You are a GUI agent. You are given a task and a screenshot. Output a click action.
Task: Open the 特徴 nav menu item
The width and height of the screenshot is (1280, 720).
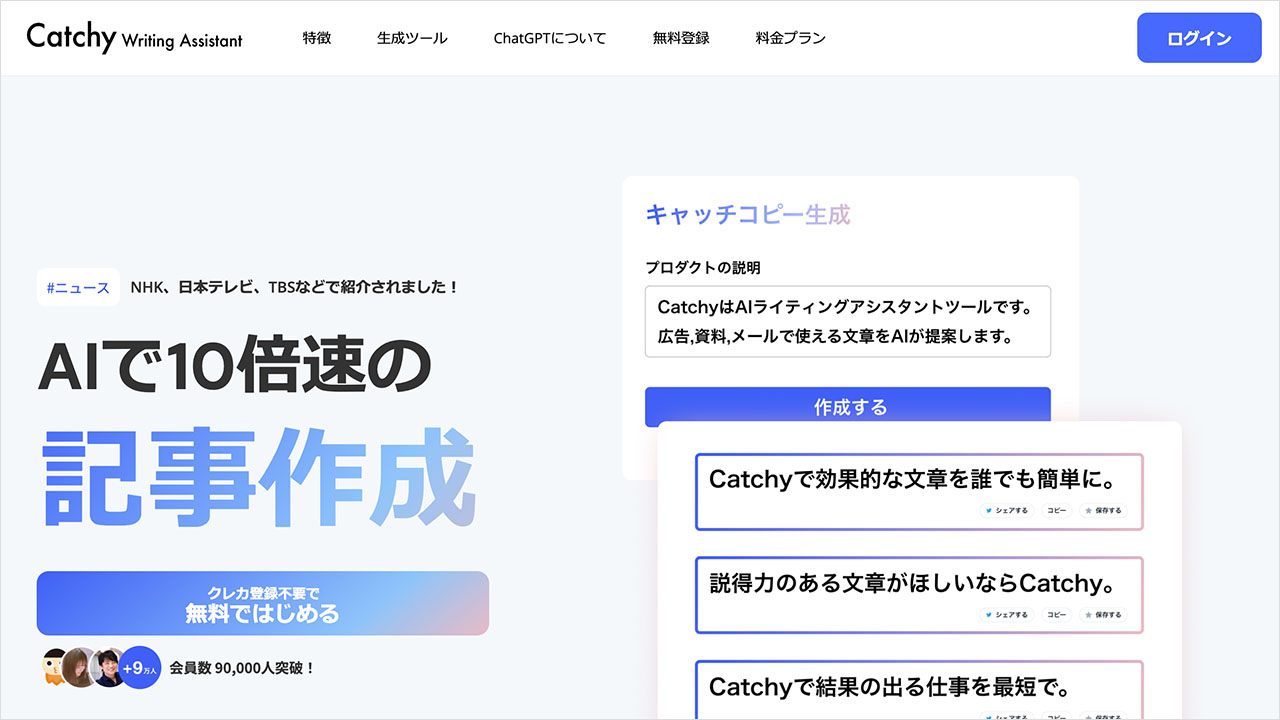(317, 38)
